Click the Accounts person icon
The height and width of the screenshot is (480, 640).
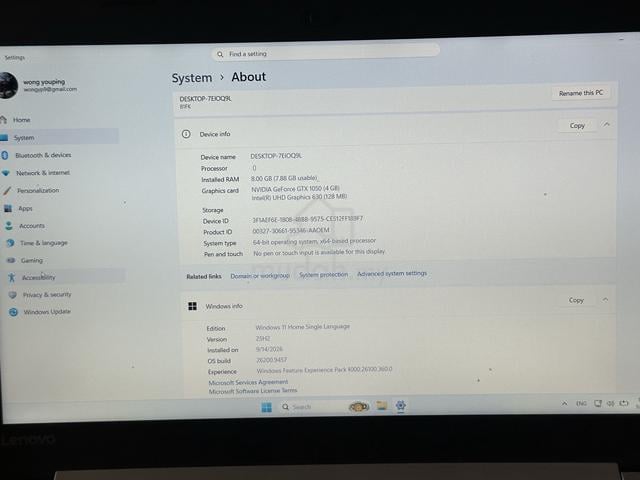(9, 225)
